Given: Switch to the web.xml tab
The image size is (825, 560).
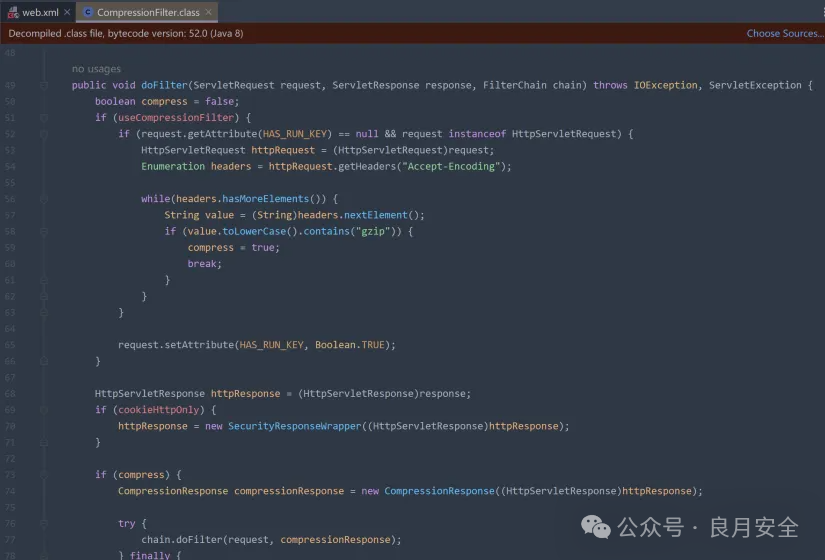Looking at the screenshot, I should pyautogui.click(x=40, y=12).
